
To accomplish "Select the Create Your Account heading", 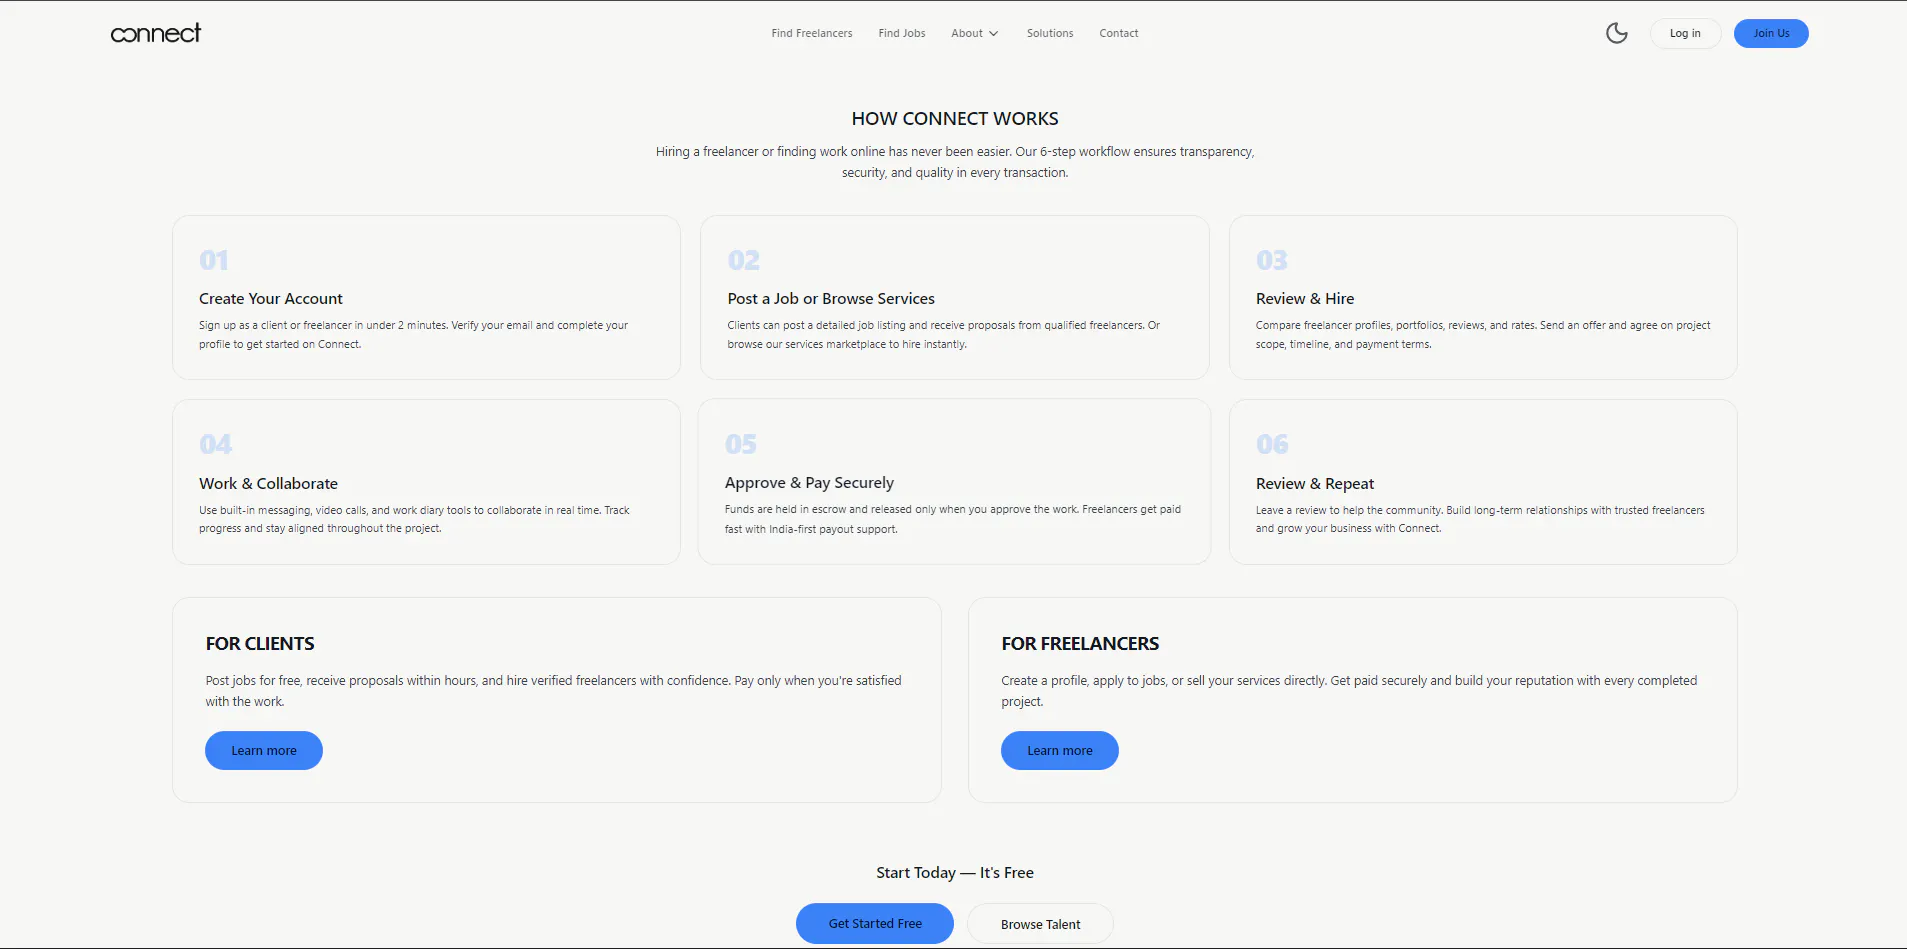I will tap(271, 299).
